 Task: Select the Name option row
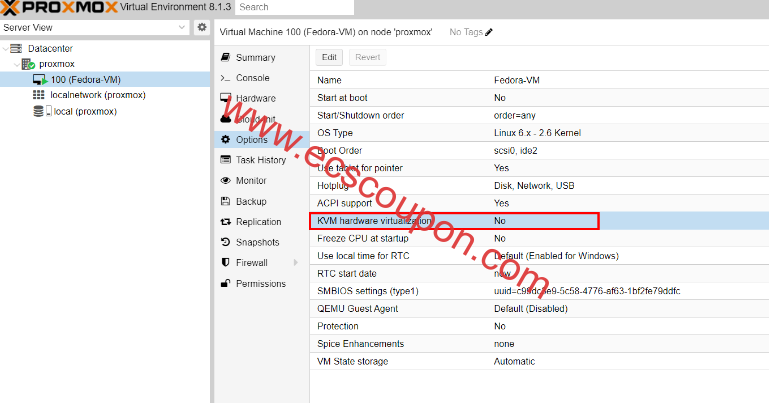coord(539,80)
